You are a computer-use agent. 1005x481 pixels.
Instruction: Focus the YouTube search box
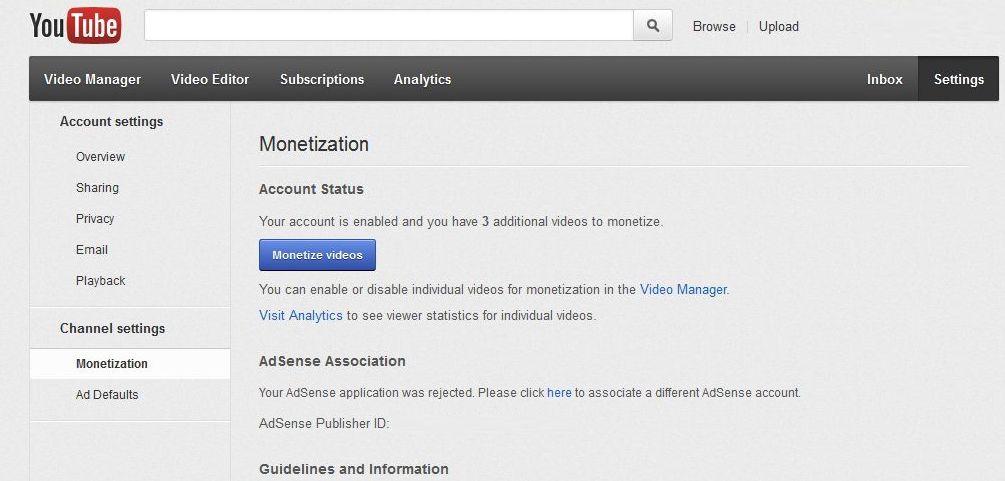coord(388,25)
